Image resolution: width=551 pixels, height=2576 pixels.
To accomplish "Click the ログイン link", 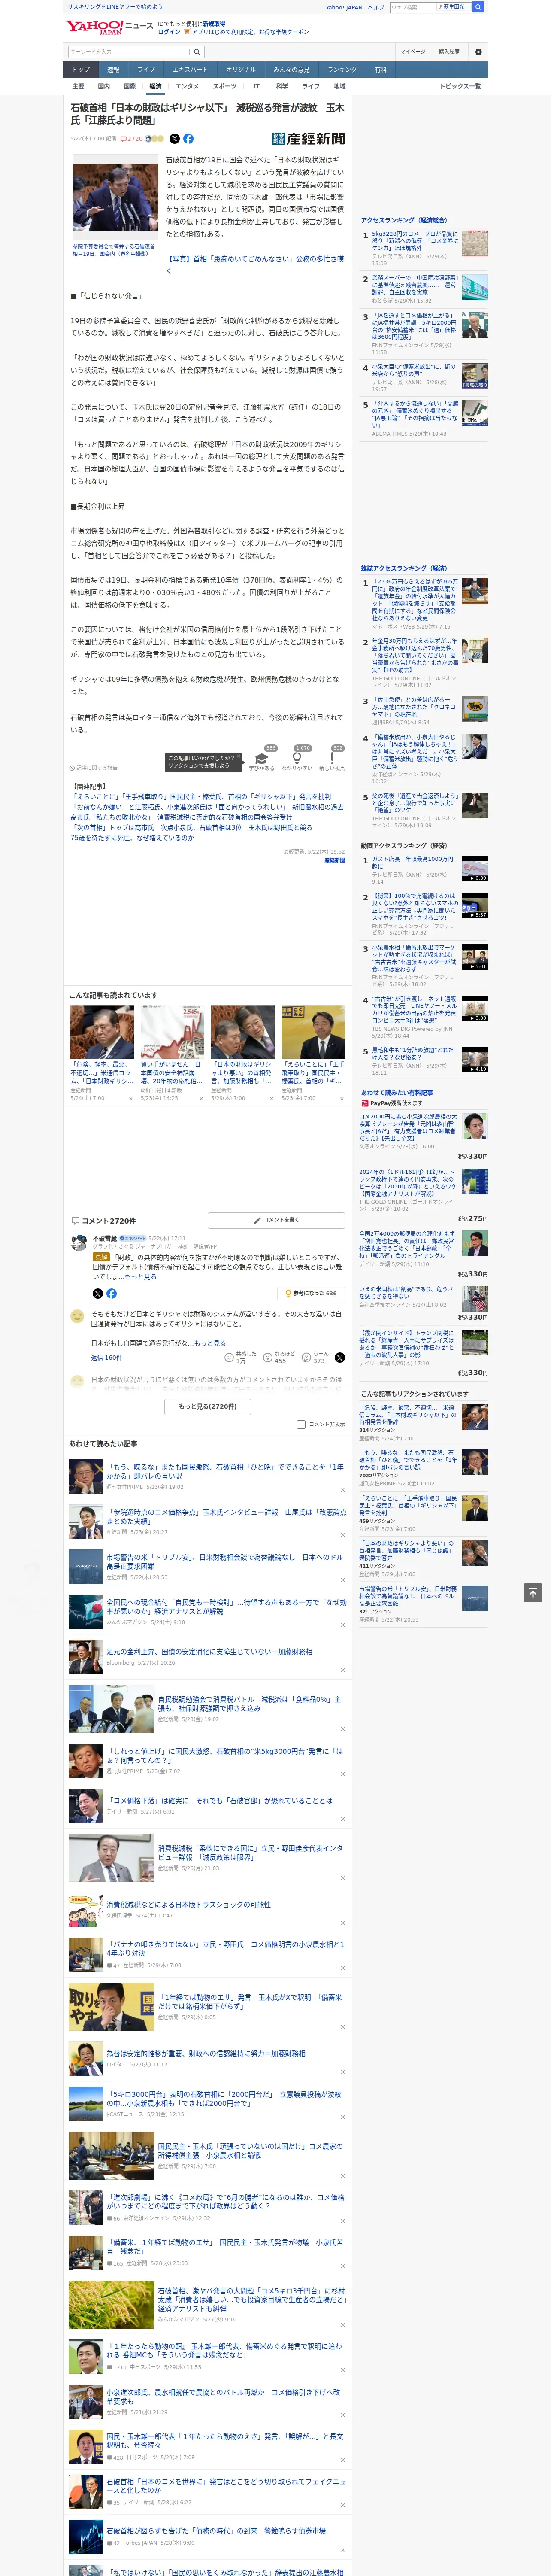I will (x=169, y=32).
